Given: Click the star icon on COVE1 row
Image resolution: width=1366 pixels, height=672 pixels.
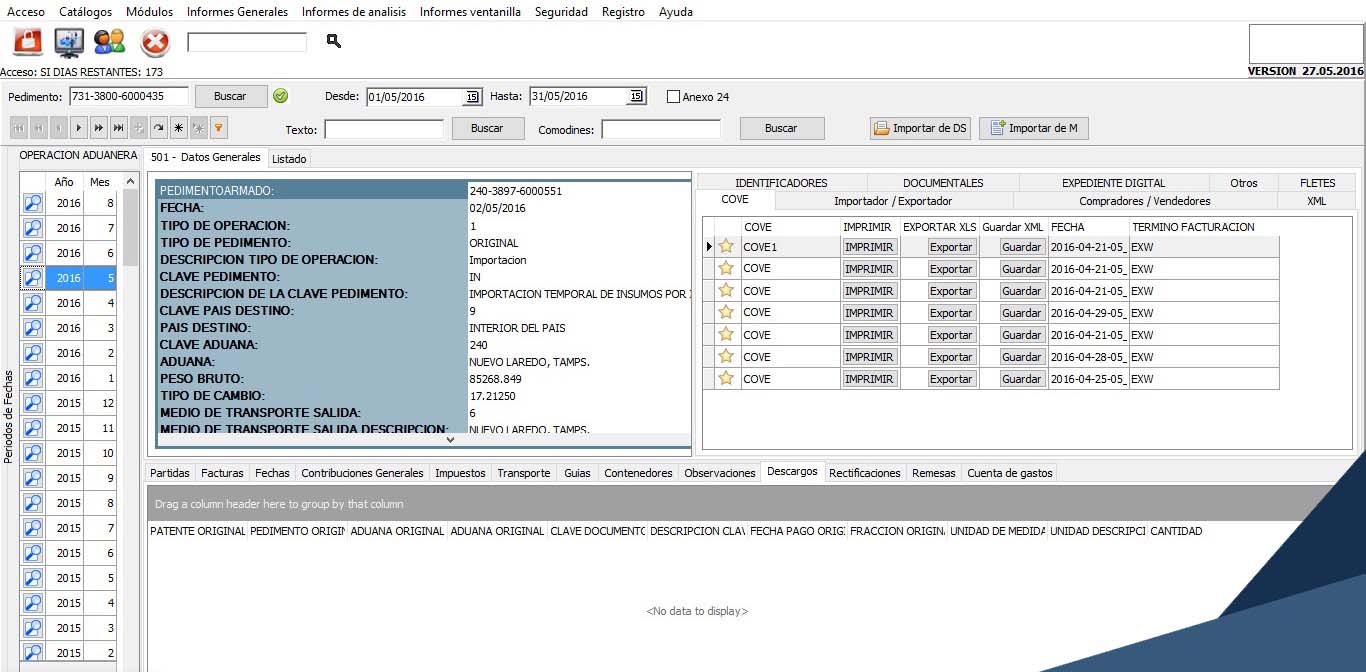Looking at the screenshot, I should 726,247.
